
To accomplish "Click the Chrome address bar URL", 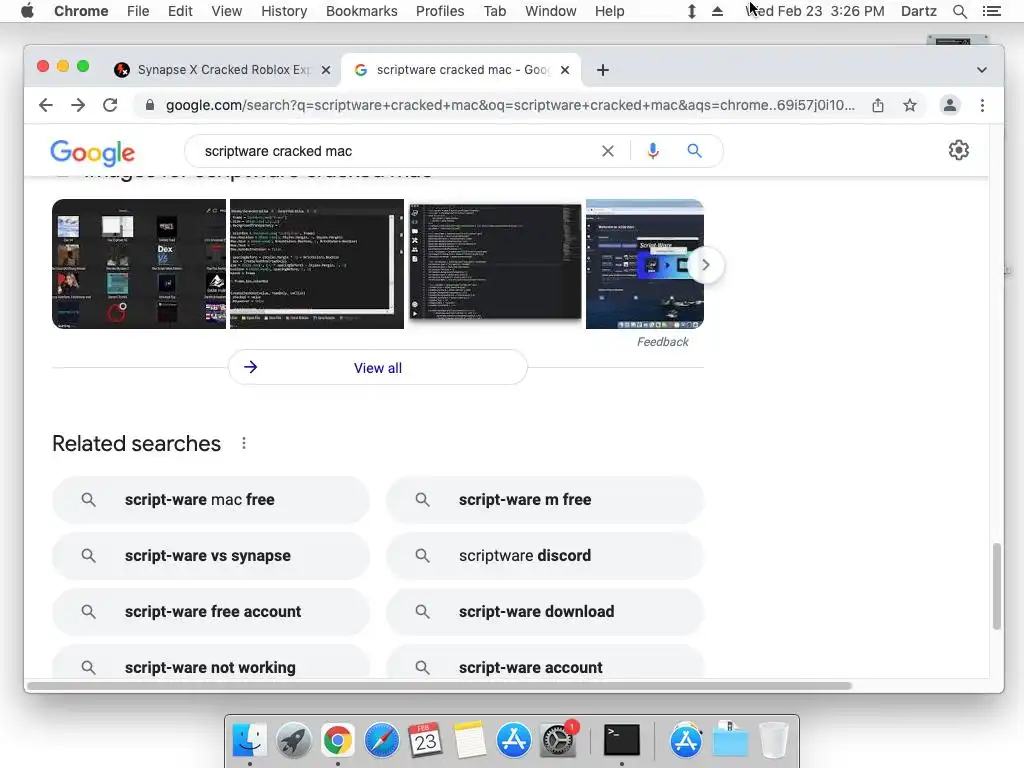I will click(x=509, y=105).
